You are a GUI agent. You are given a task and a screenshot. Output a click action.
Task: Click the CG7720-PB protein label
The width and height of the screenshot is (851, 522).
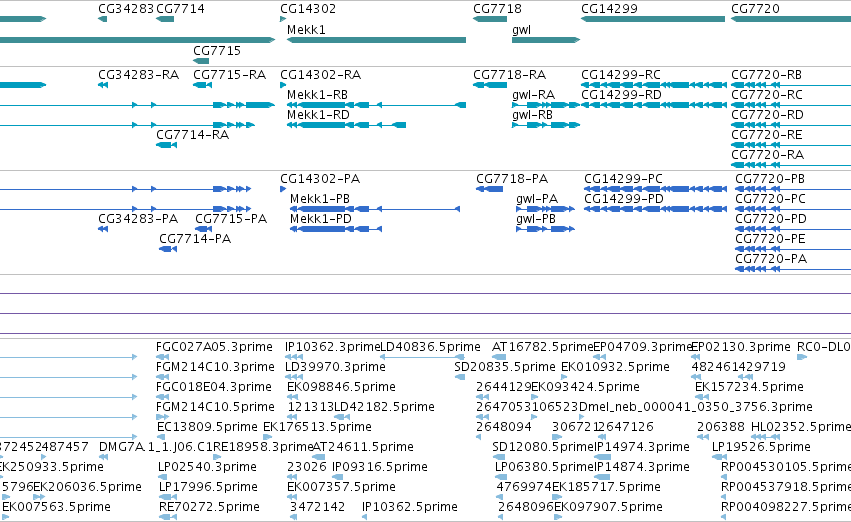pyautogui.click(x=770, y=179)
